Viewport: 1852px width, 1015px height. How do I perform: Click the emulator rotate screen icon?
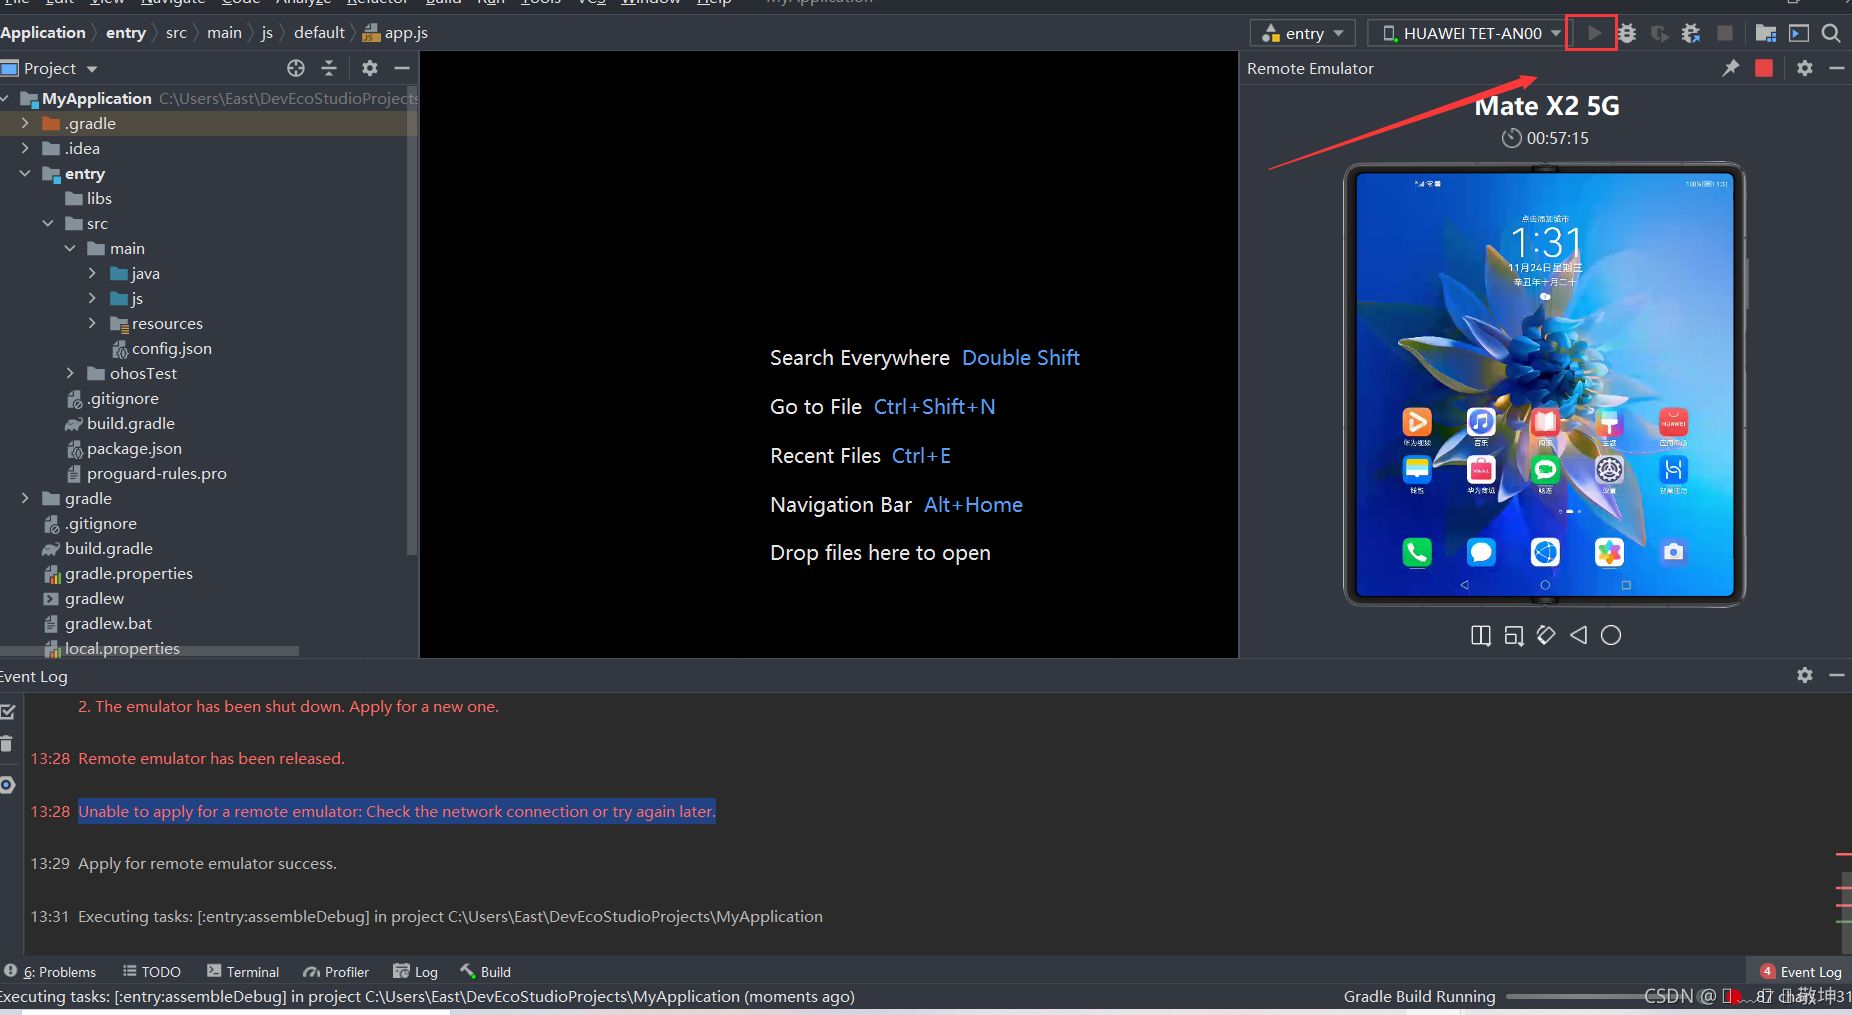click(1546, 635)
